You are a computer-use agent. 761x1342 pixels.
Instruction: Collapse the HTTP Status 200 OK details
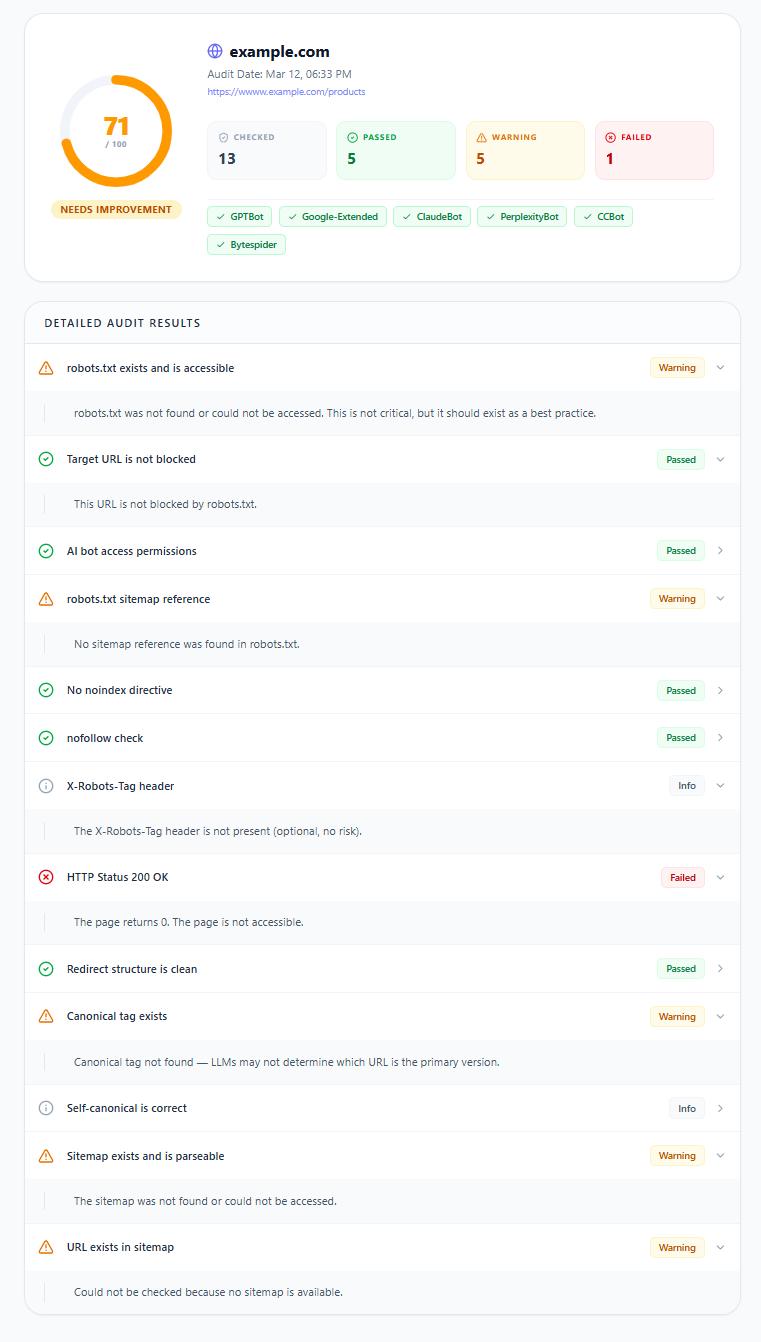[x=720, y=877]
